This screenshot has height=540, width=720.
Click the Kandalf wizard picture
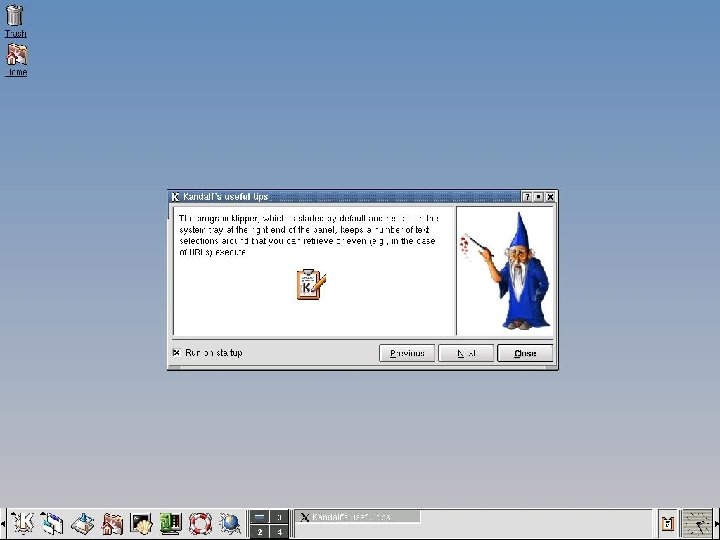(x=505, y=271)
